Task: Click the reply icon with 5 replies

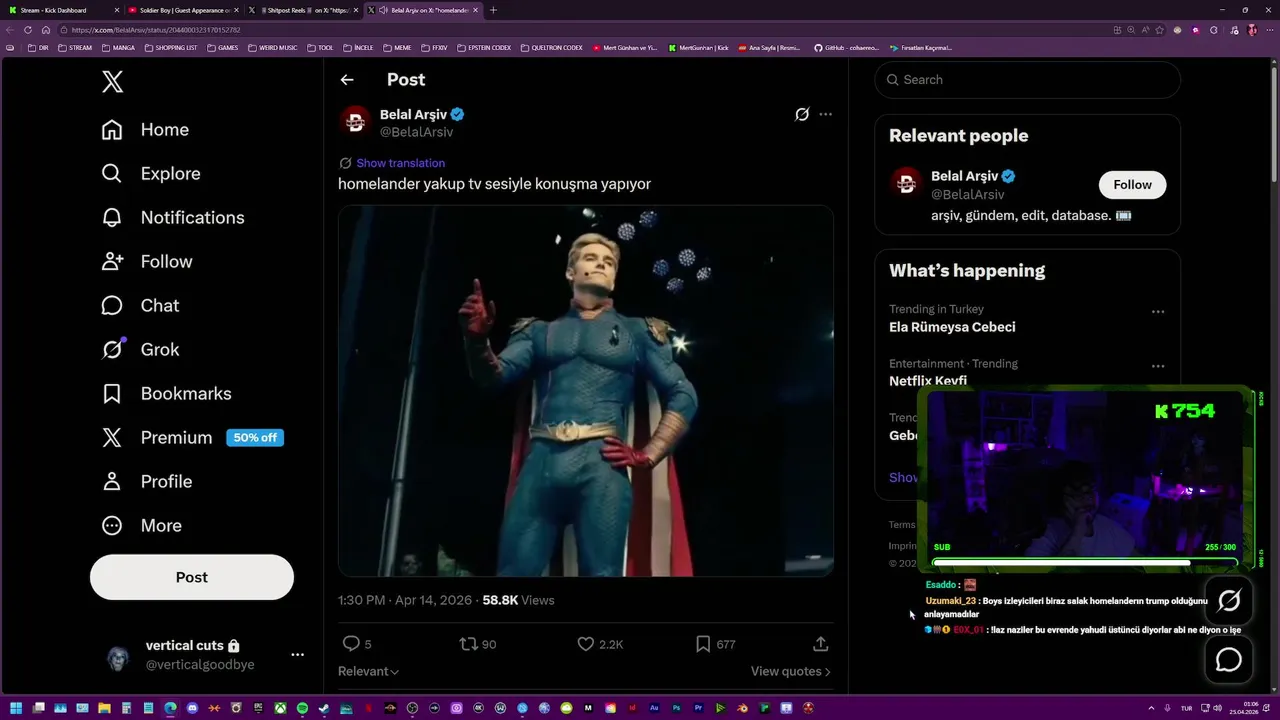Action: (x=351, y=644)
